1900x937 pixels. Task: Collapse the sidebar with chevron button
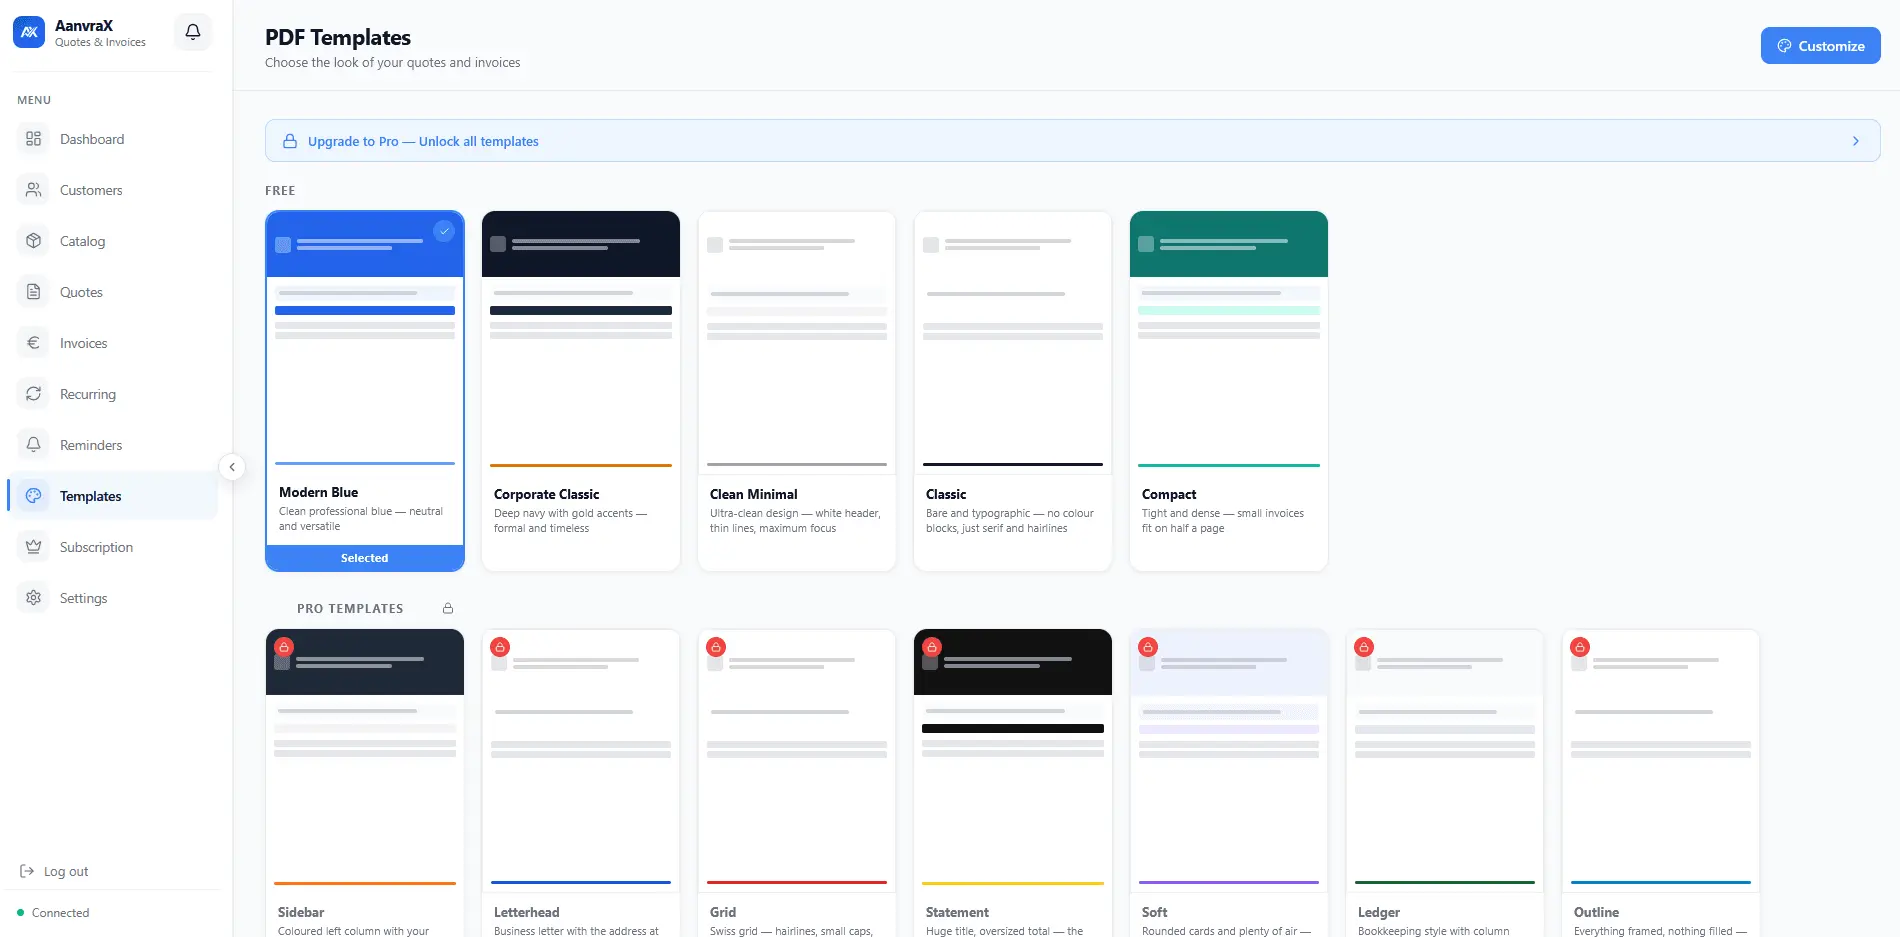[232, 467]
